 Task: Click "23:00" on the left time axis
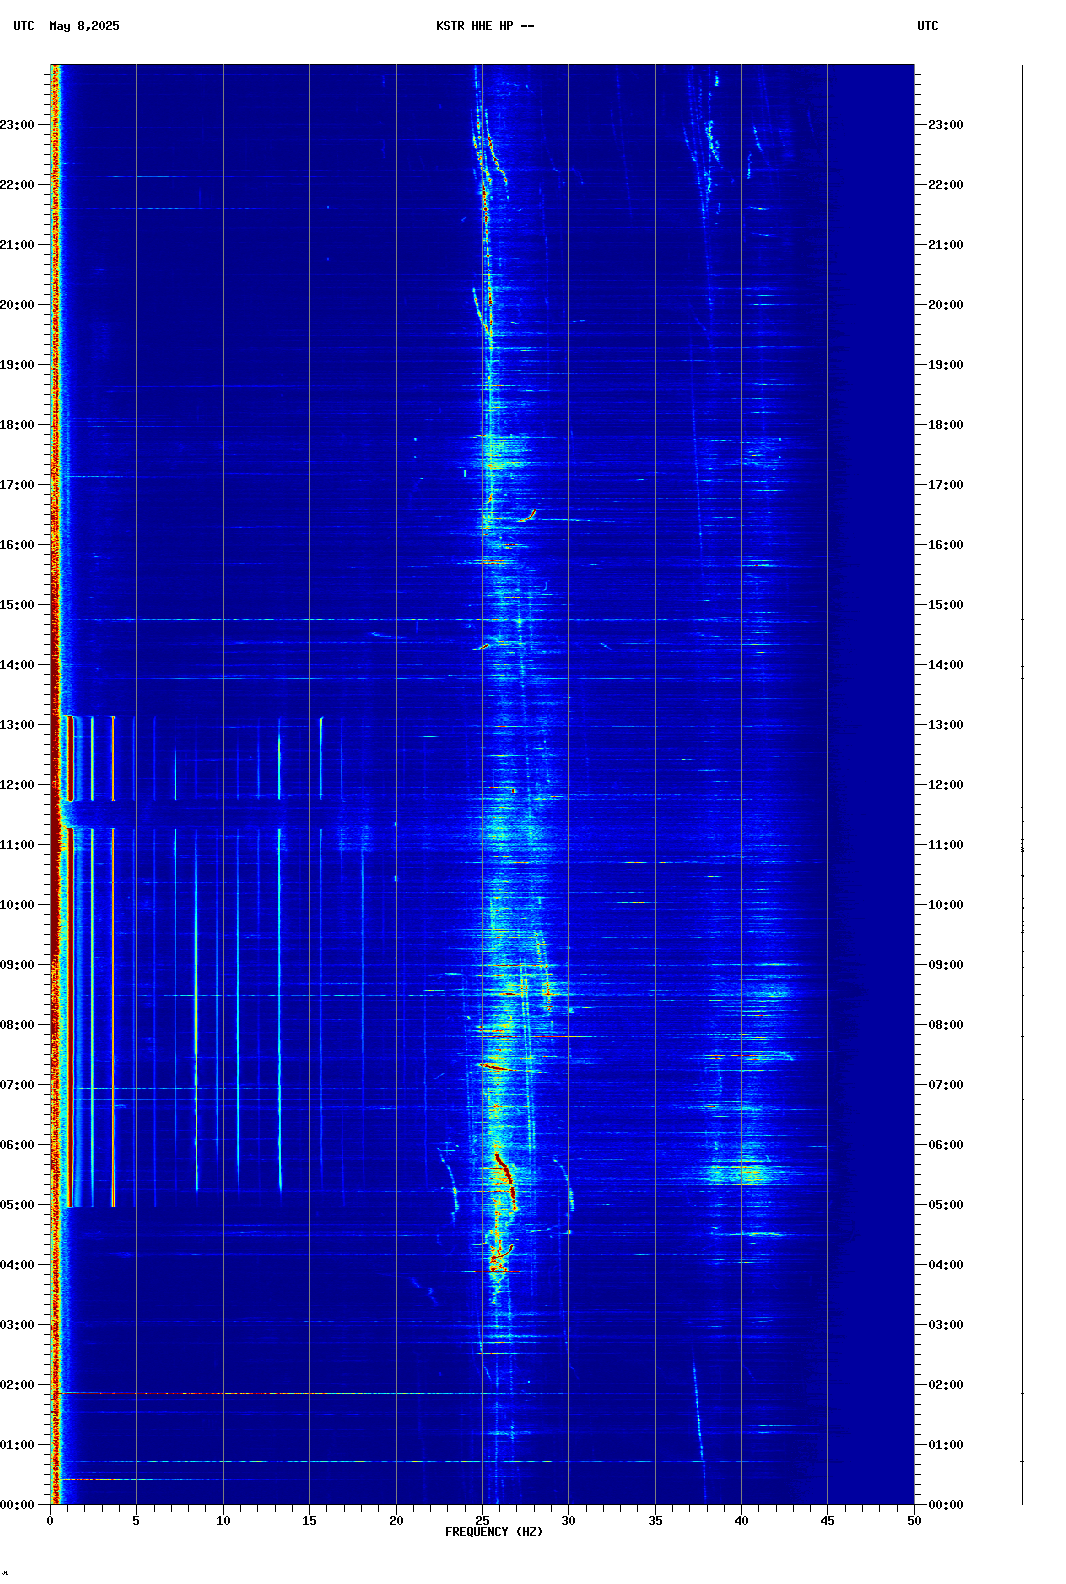[17, 125]
